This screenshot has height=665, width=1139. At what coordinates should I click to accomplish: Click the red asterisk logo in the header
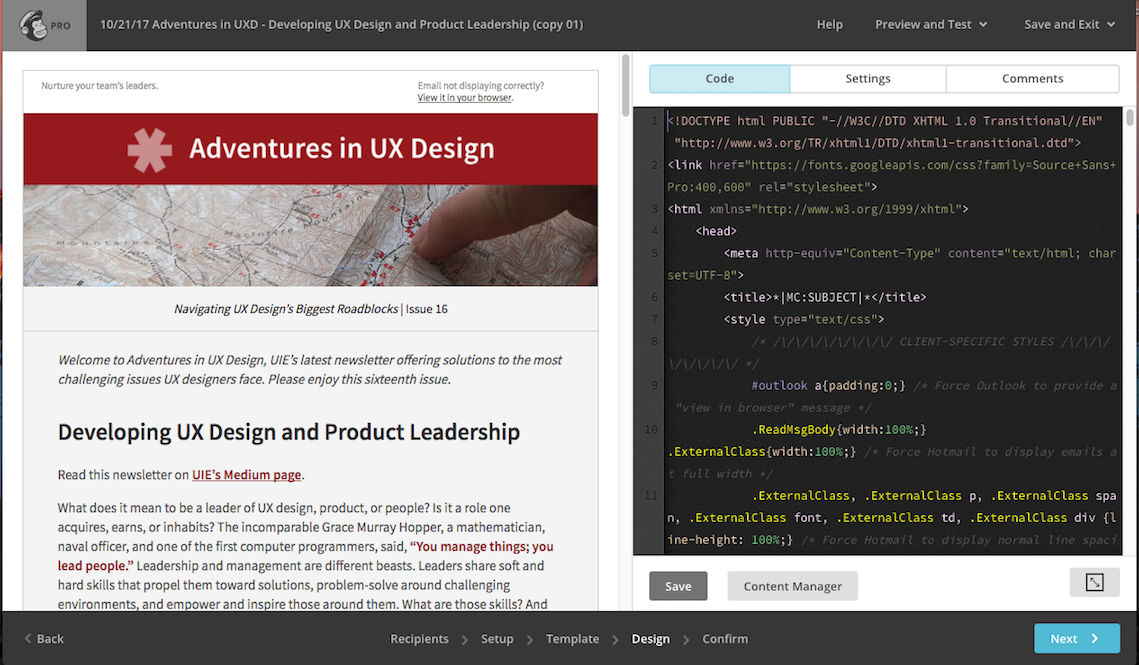click(x=150, y=150)
